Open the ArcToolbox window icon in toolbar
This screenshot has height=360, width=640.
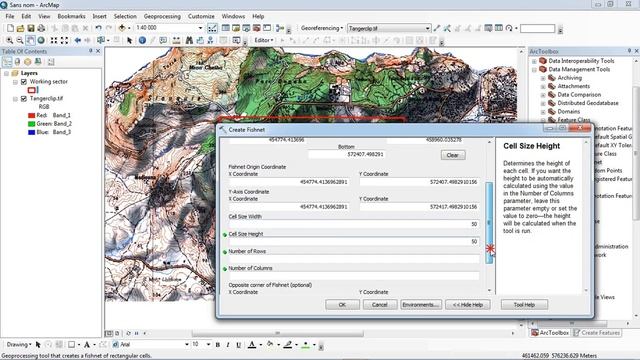[x=257, y=28]
